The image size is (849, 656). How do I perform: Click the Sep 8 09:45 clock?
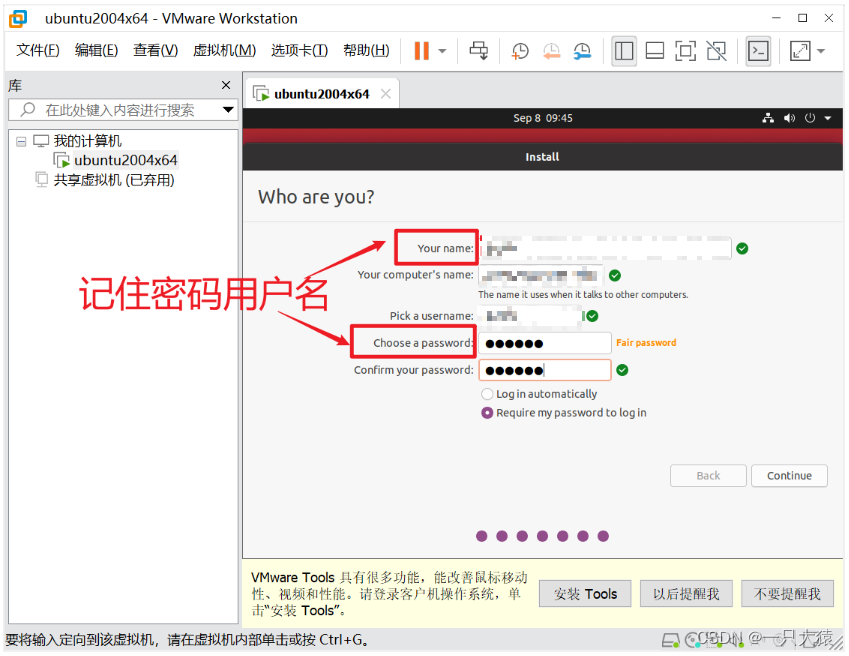(543, 118)
